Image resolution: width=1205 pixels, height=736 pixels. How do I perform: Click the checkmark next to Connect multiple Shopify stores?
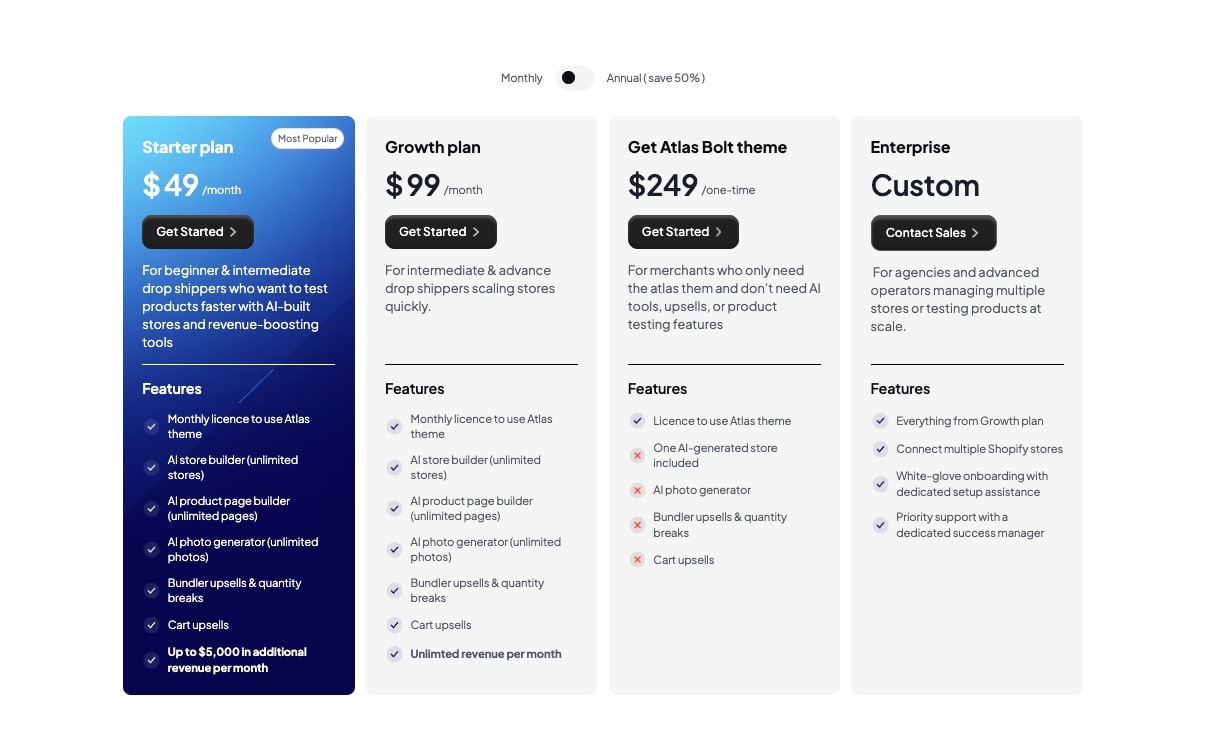tap(880, 449)
